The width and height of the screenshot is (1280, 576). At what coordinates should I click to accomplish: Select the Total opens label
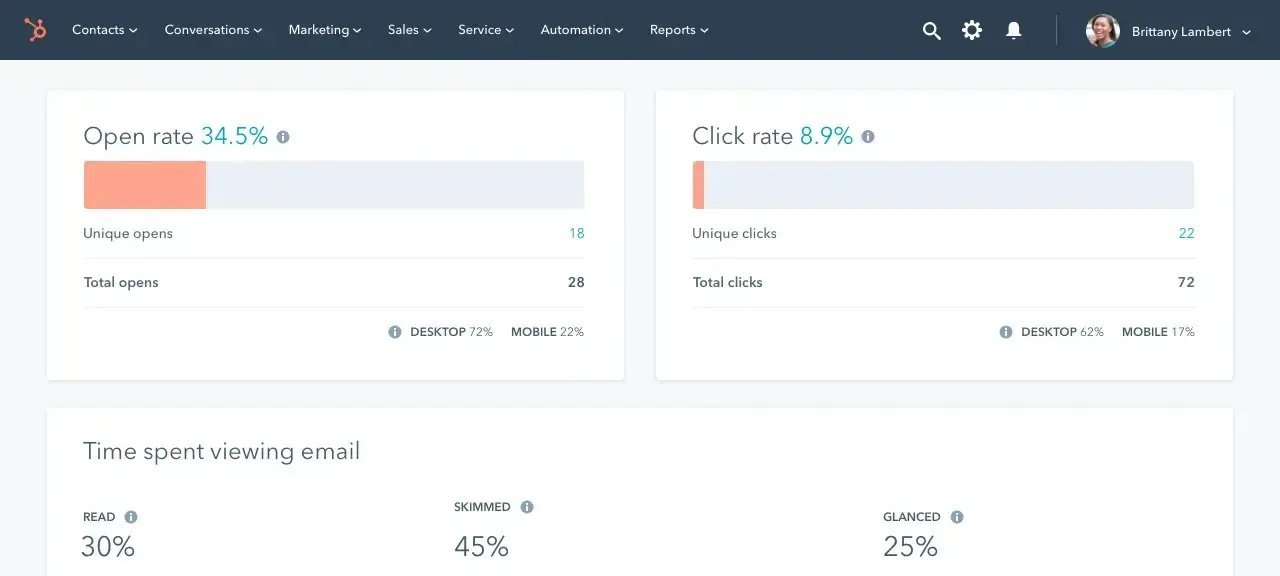pos(121,283)
